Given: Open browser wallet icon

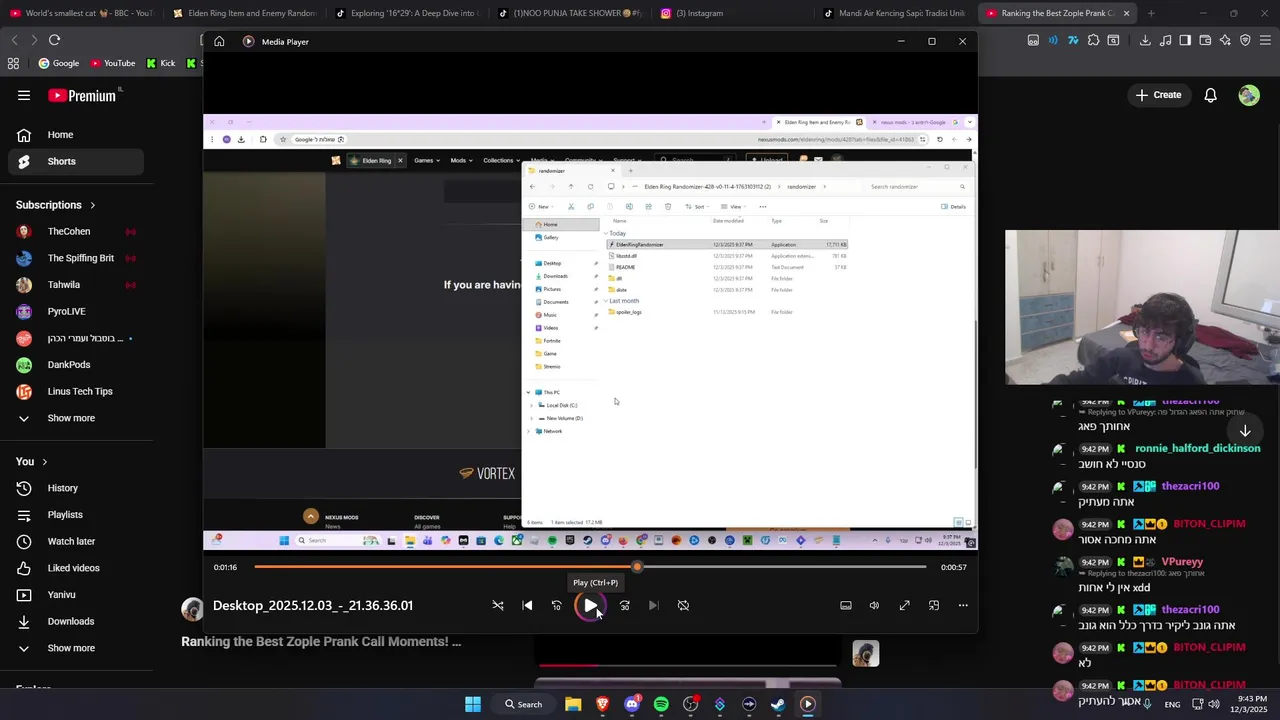Looking at the screenshot, I should pos(1205,40).
